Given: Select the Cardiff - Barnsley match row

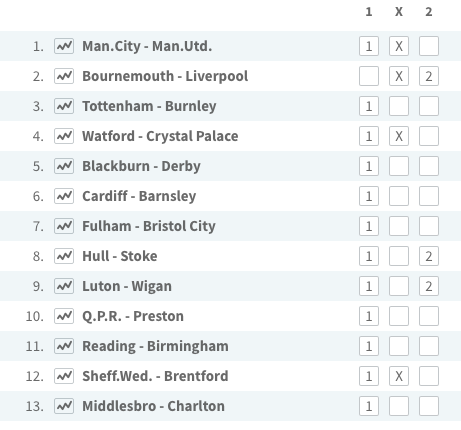Looking at the screenshot, I should click(x=230, y=196).
